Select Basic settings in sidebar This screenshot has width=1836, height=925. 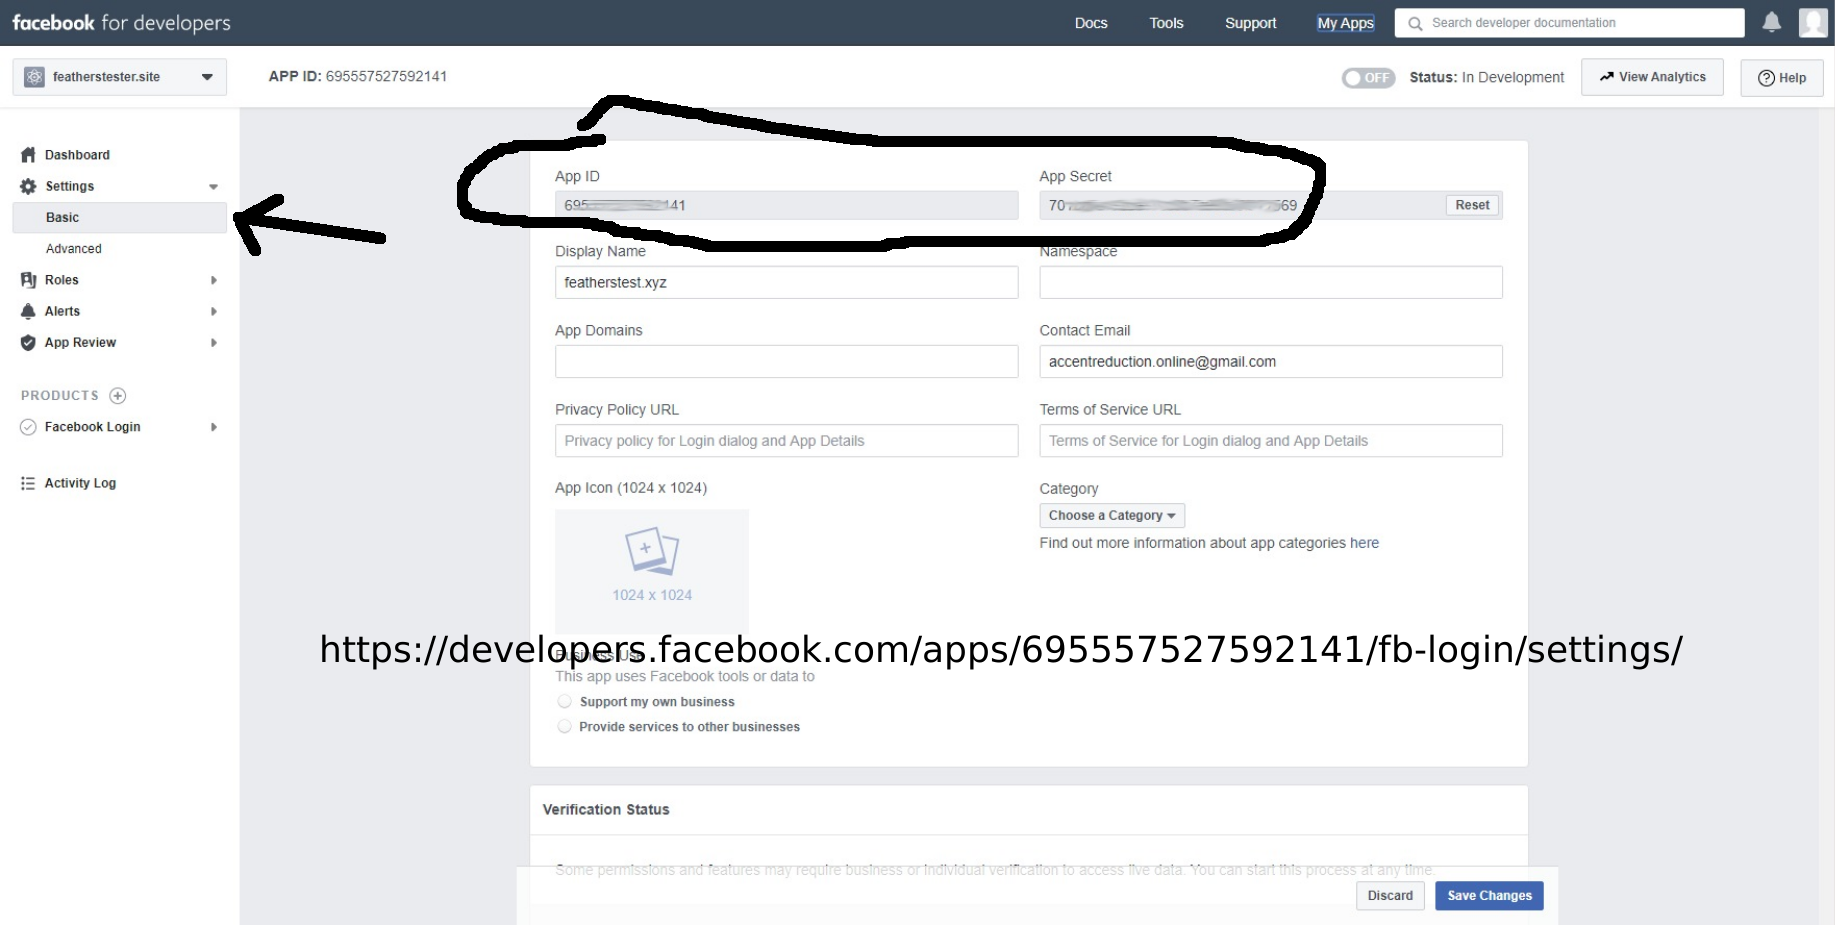(120, 218)
